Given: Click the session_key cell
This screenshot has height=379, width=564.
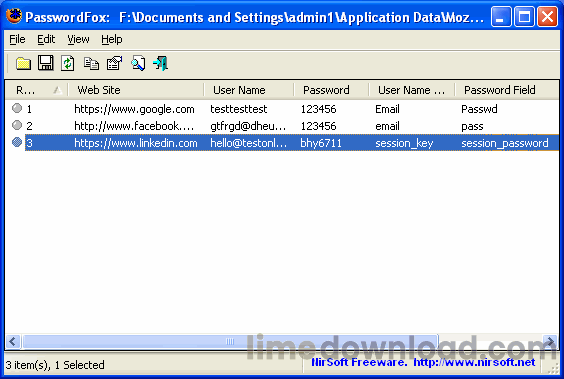Looking at the screenshot, I should [x=404, y=143].
